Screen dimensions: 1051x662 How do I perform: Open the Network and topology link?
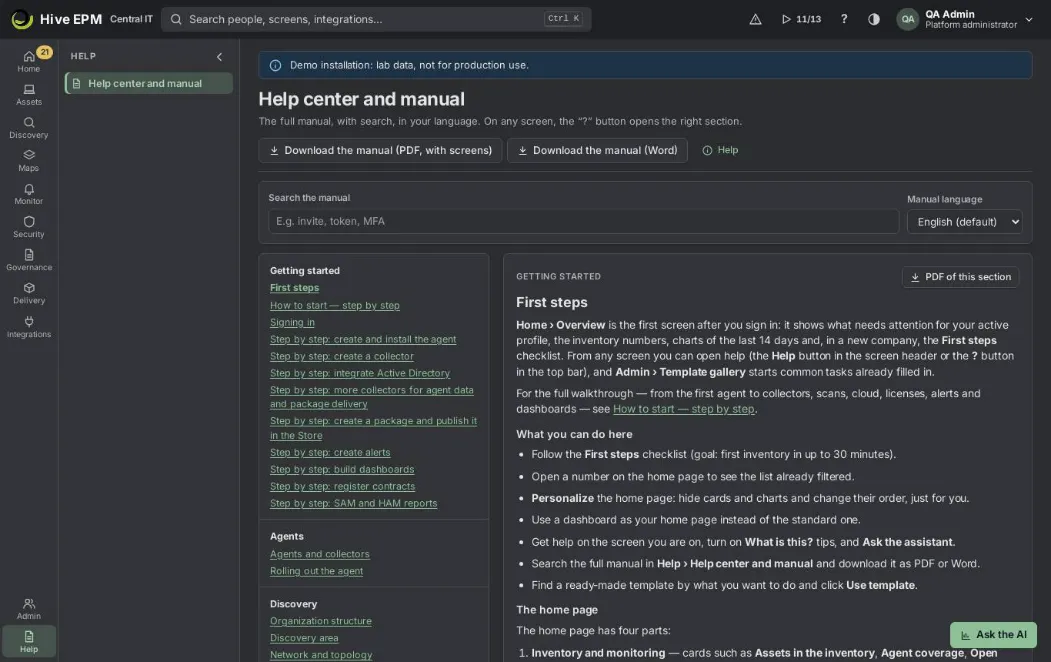point(321,655)
